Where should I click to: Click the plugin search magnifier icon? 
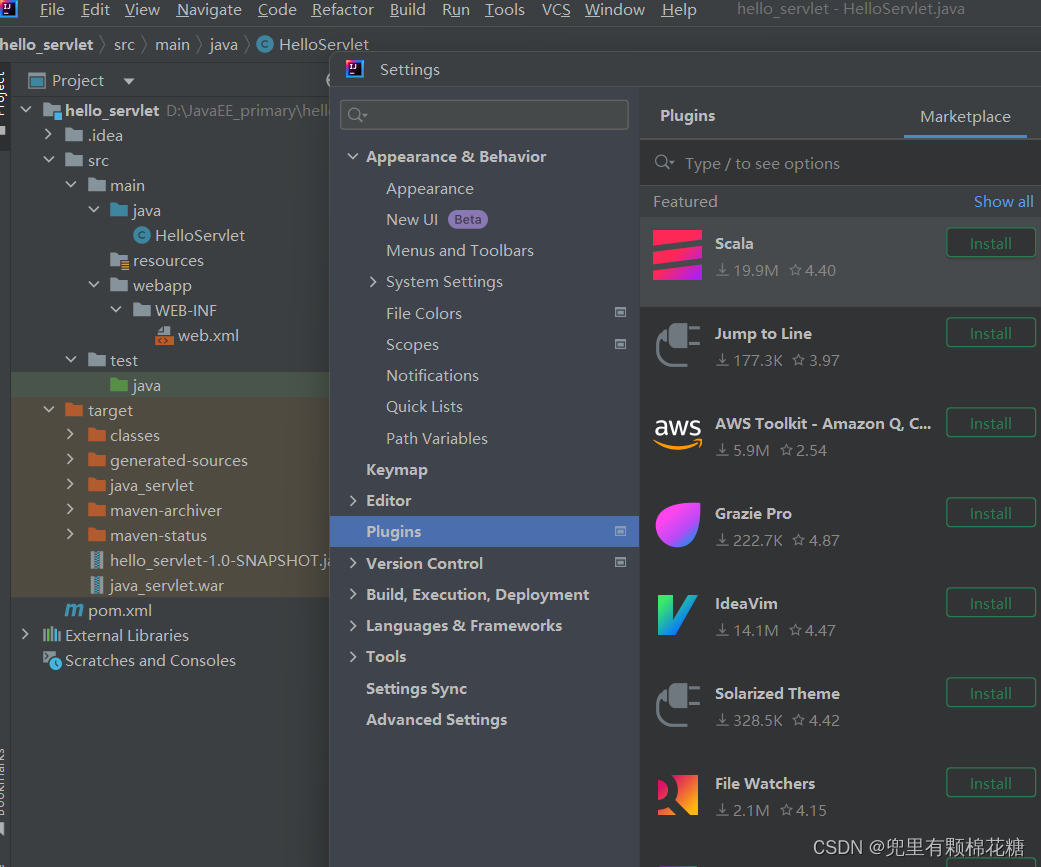(x=664, y=163)
